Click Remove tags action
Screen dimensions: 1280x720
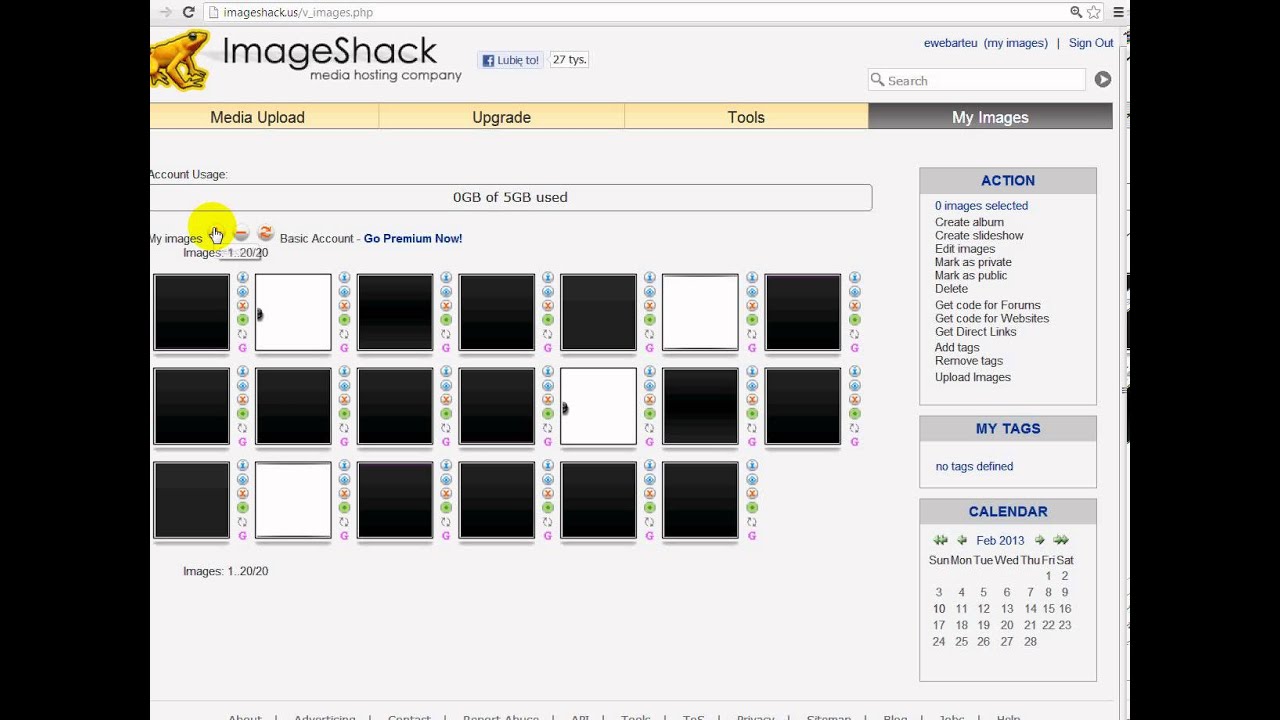click(969, 361)
